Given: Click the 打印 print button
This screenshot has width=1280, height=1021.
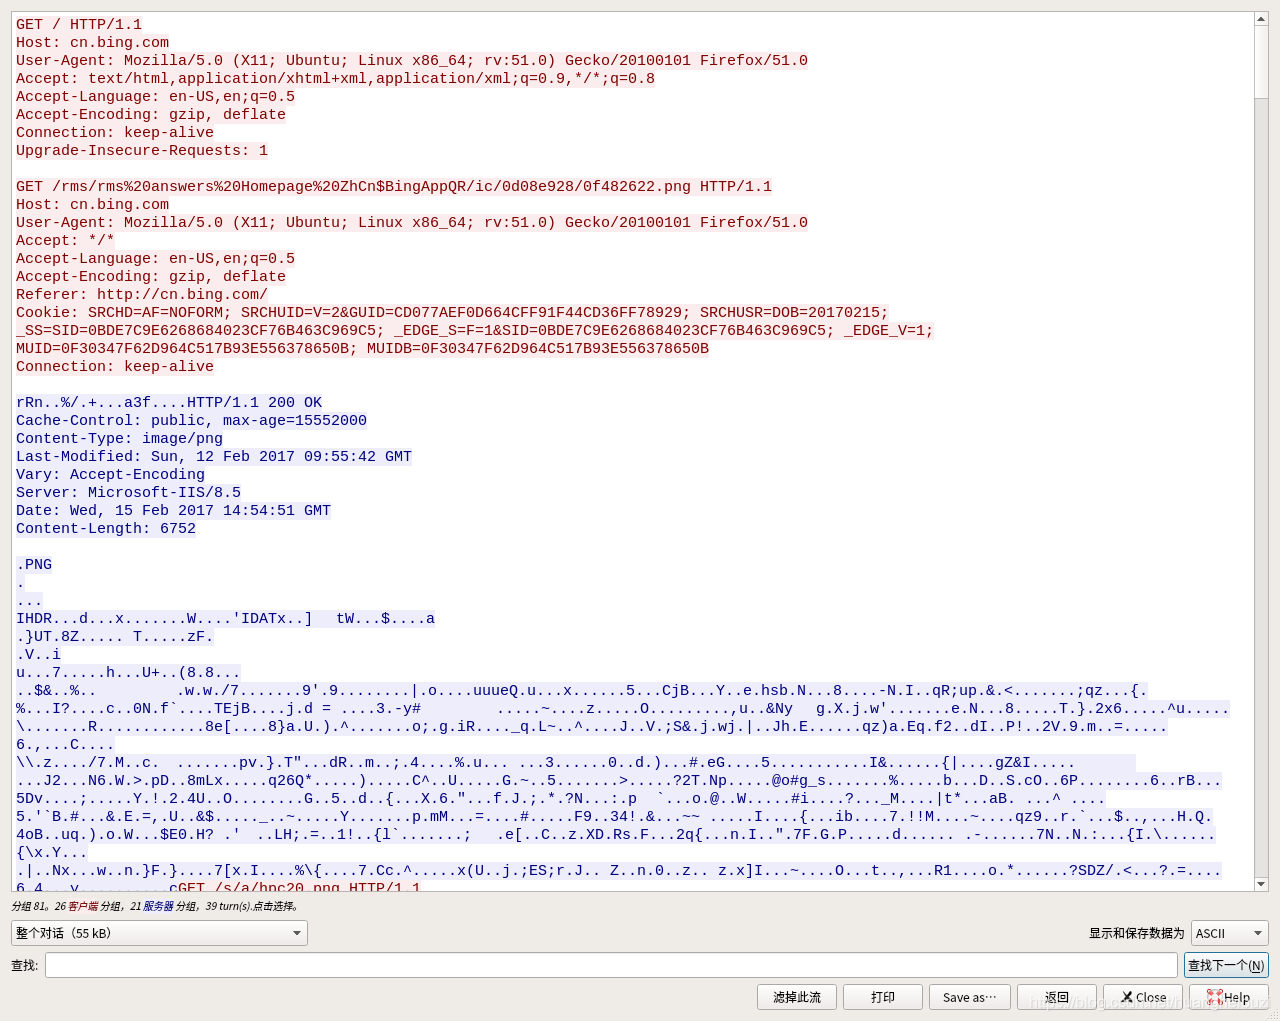Looking at the screenshot, I should [883, 997].
